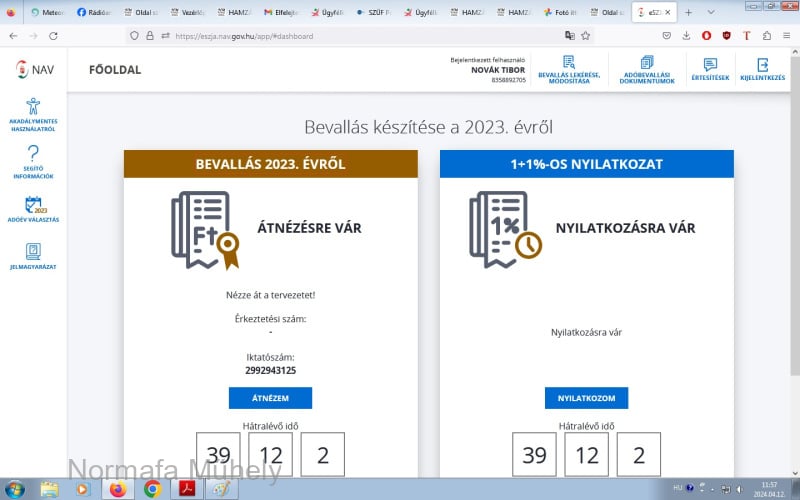800x500 pixels.
Task: Click the red Opera extension icon
Action: pyautogui.click(x=707, y=36)
